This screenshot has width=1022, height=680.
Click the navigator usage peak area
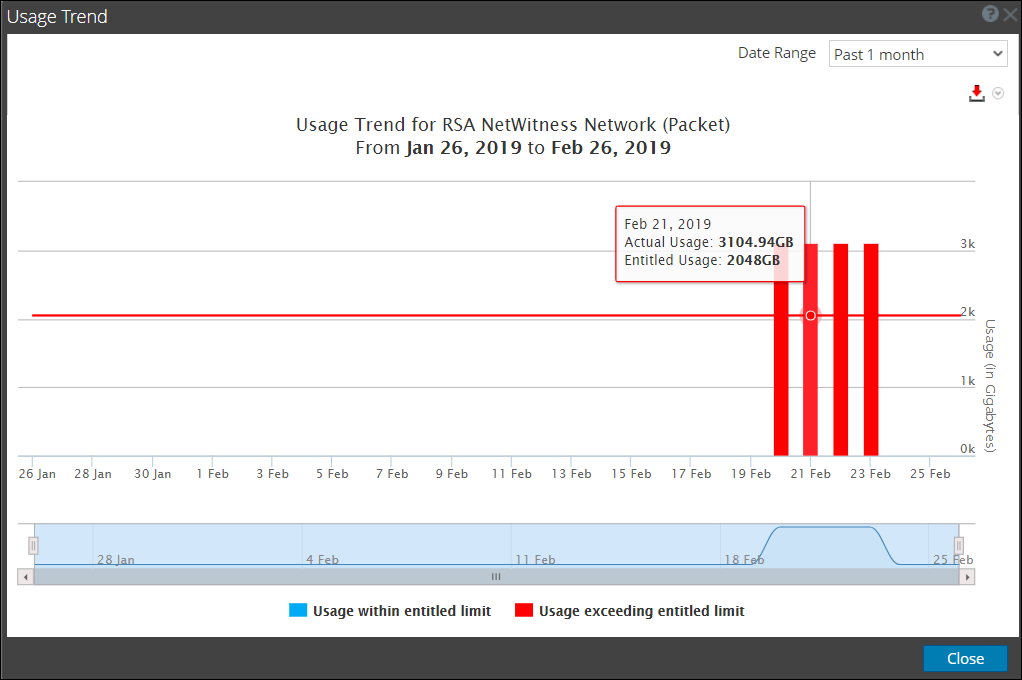tap(825, 545)
